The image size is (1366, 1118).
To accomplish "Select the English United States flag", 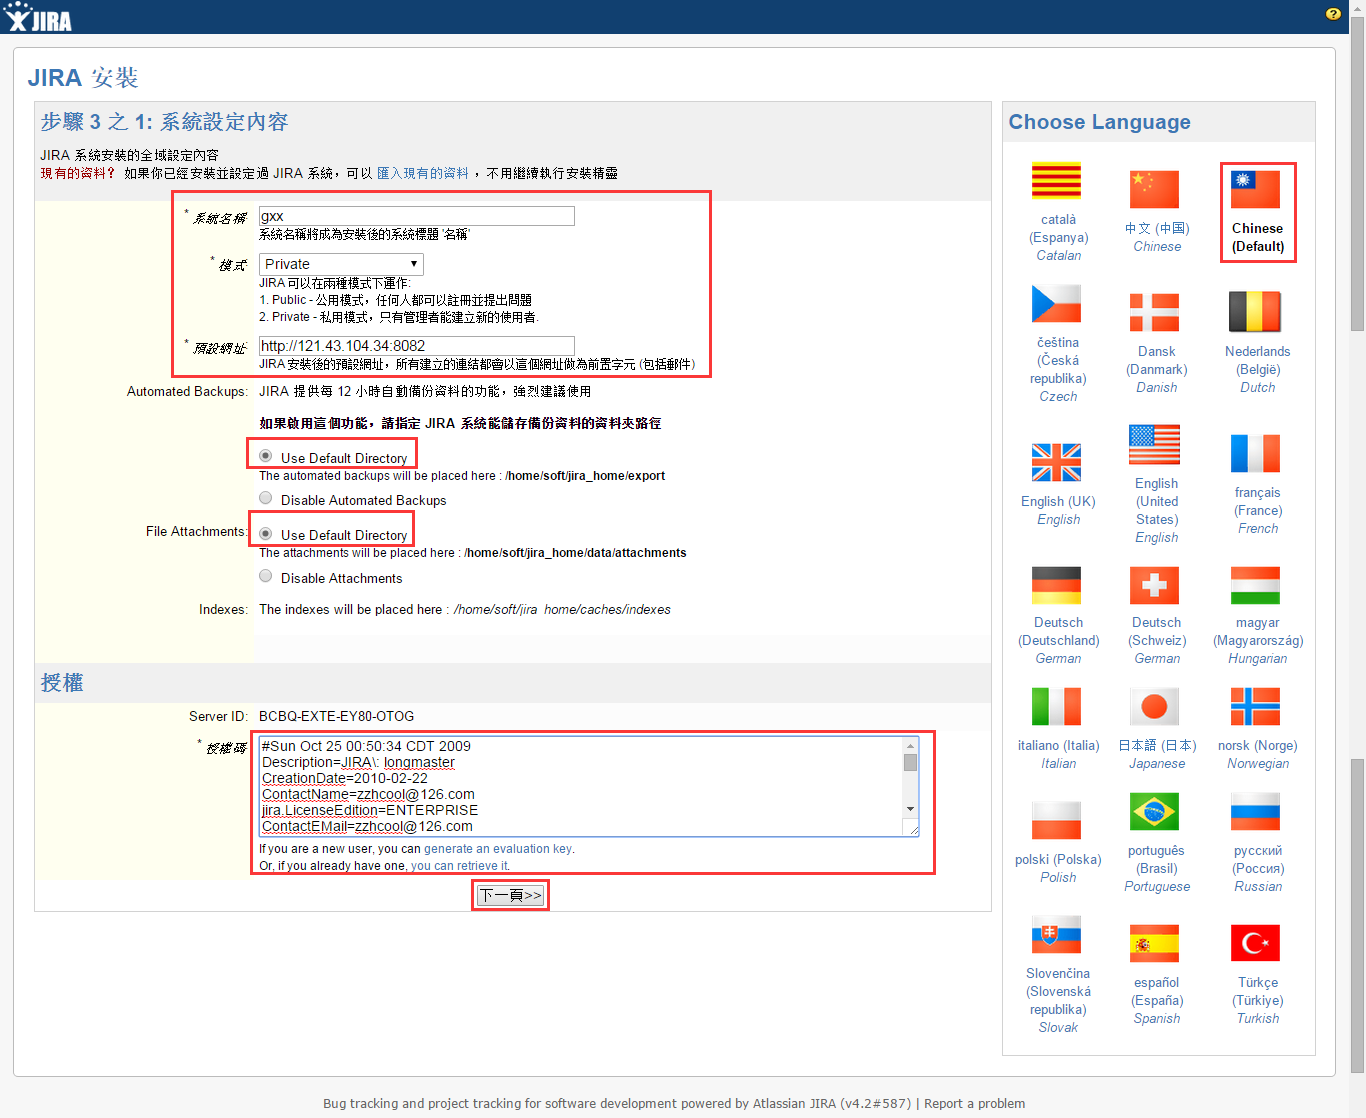I will pyautogui.click(x=1155, y=445).
